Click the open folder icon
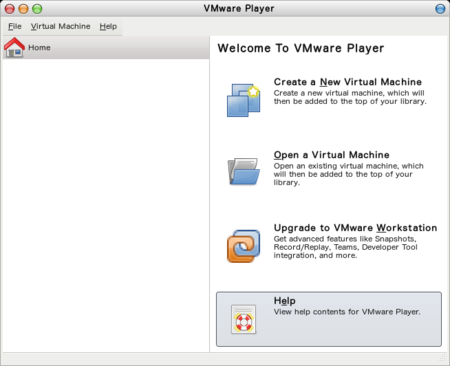The height and width of the screenshot is (366, 450). point(244,171)
